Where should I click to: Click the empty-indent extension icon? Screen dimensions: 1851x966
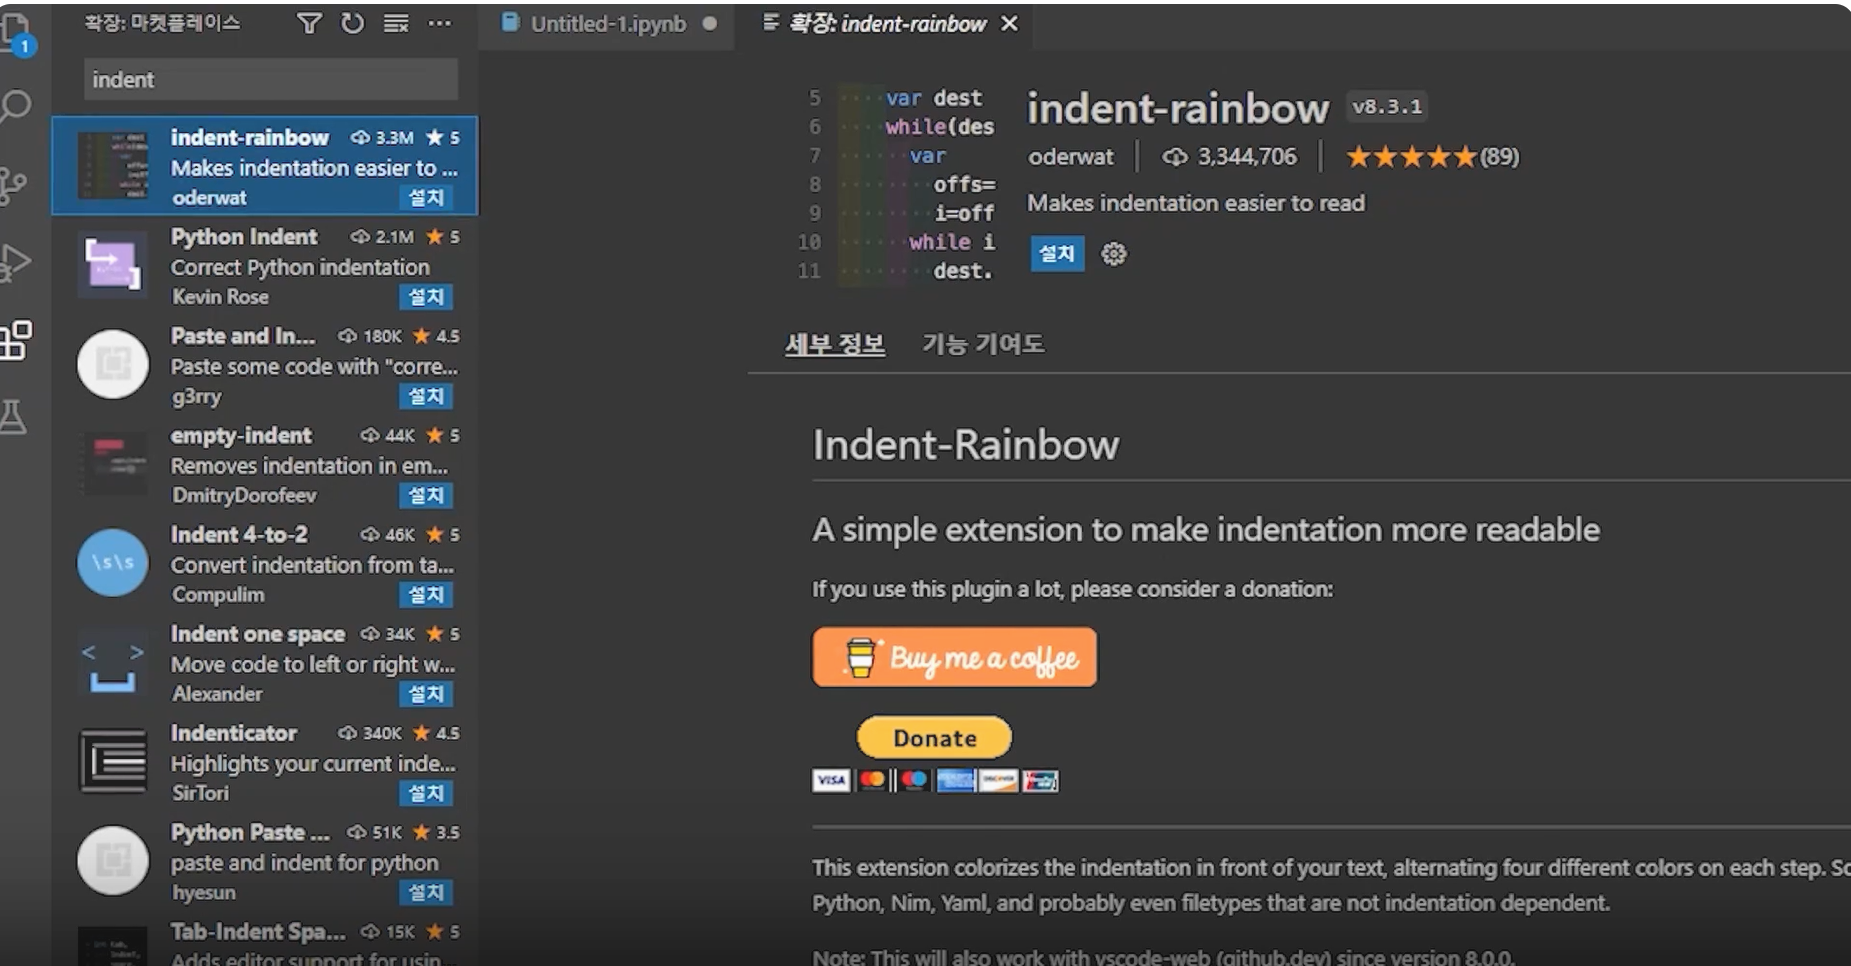113,464
